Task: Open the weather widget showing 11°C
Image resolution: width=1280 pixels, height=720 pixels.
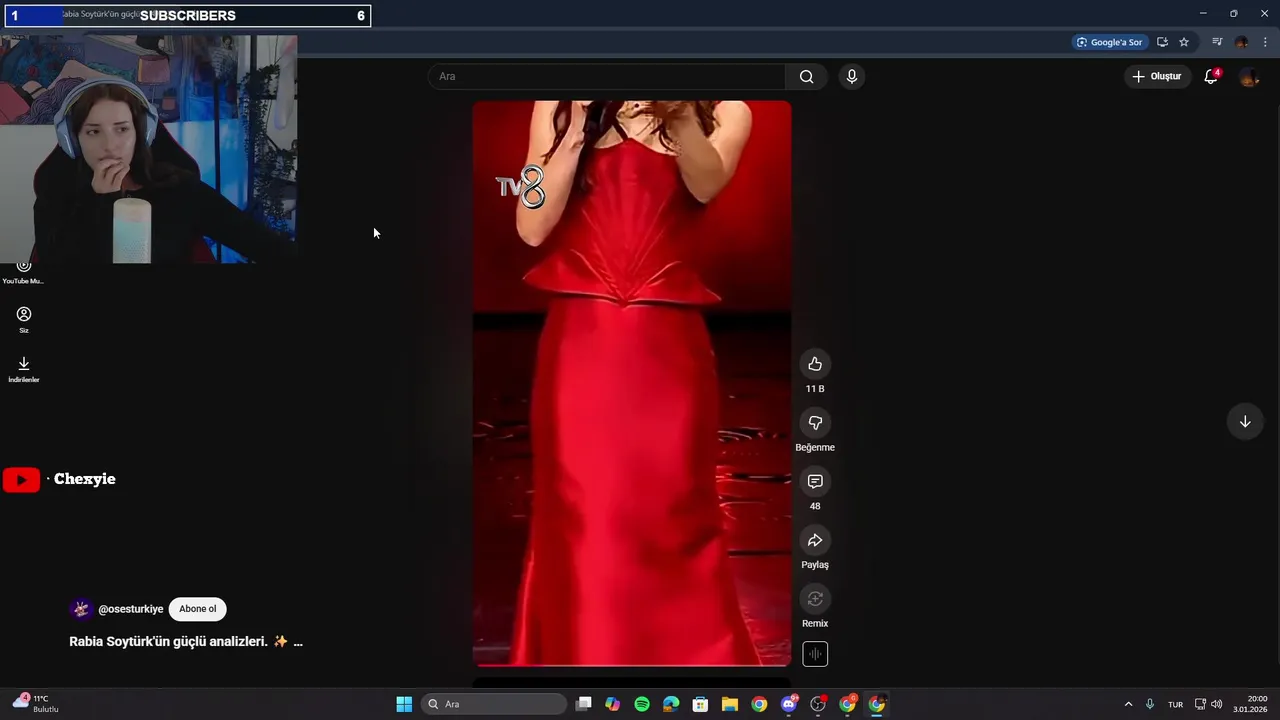Action: pos(36,704)
